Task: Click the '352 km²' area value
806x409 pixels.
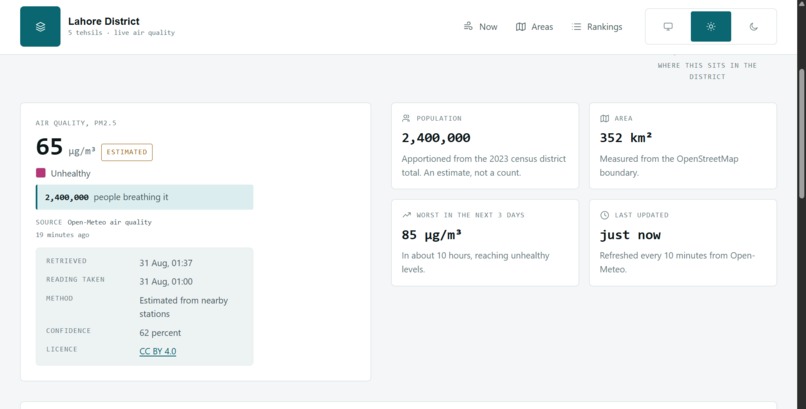Action: click(x=624, y=138)
